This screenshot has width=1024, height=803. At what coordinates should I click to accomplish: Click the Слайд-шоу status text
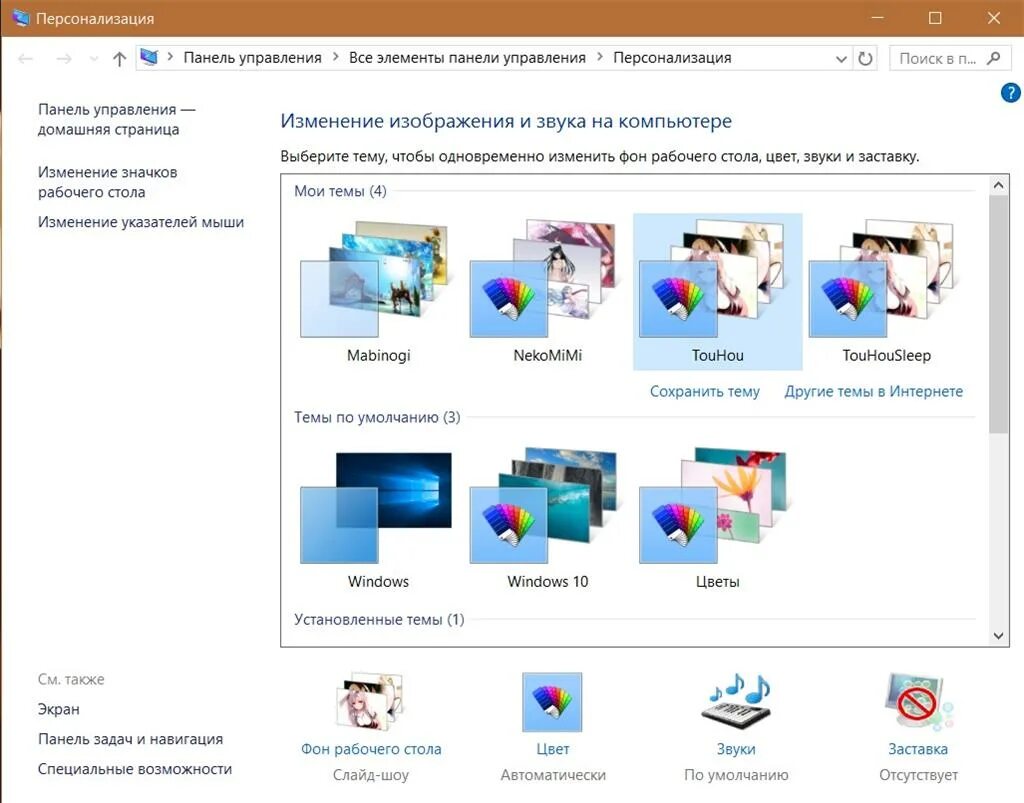(371, 775)
